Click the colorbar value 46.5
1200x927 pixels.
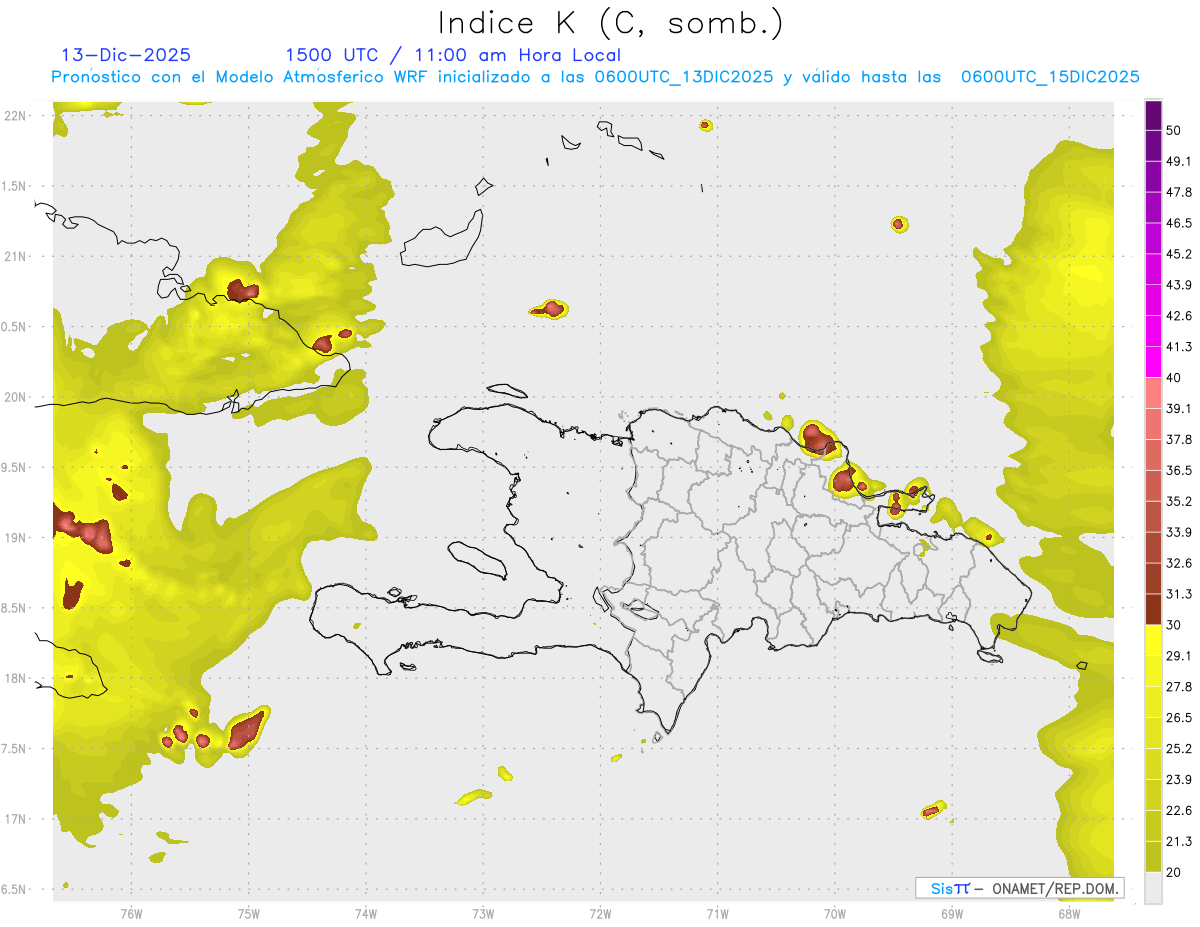pyautogui.click(x=1178, y=222)
